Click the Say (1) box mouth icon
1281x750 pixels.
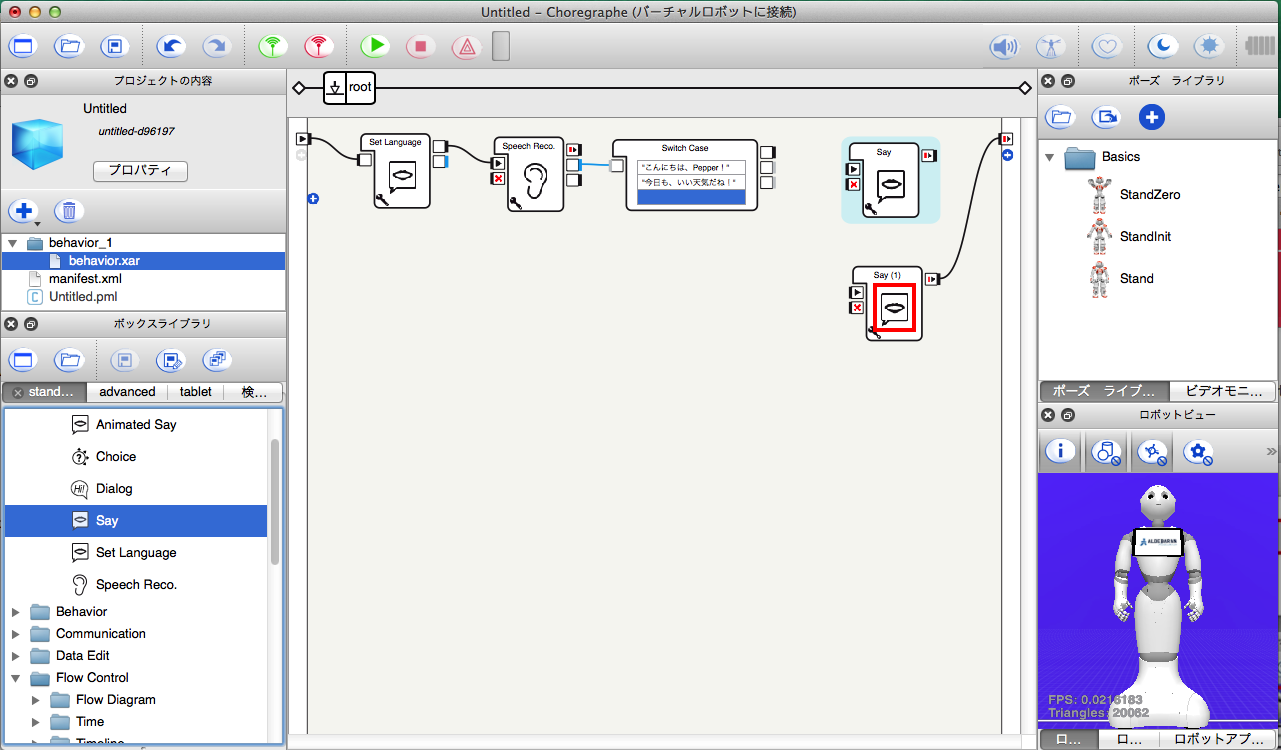[894, 307]
